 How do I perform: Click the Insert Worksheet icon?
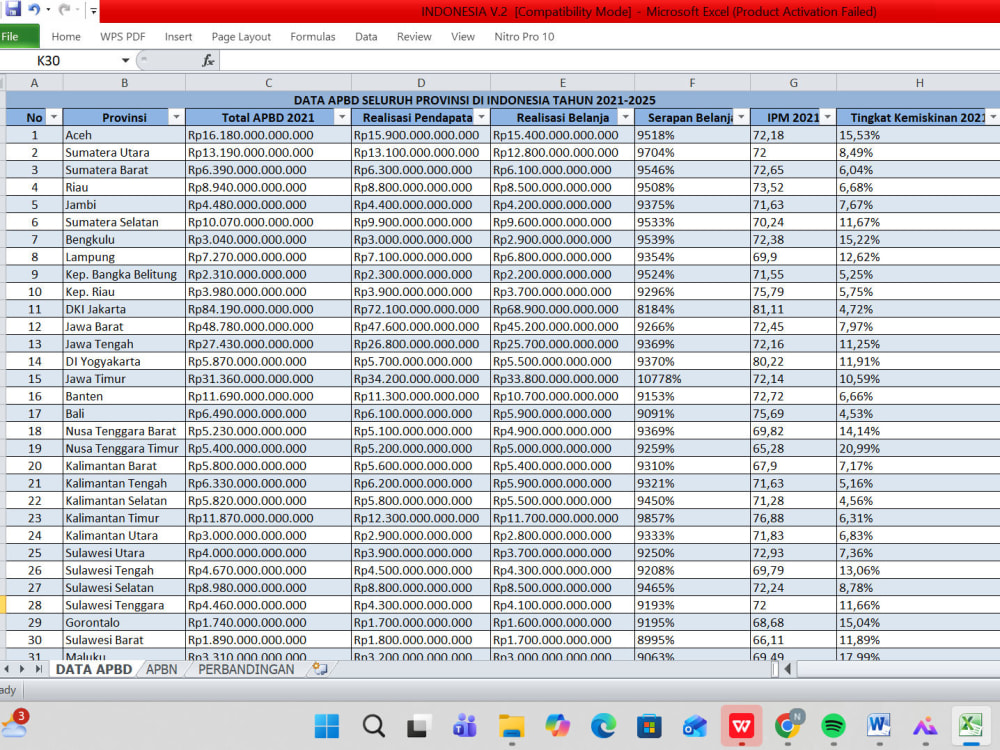point(320,669)
